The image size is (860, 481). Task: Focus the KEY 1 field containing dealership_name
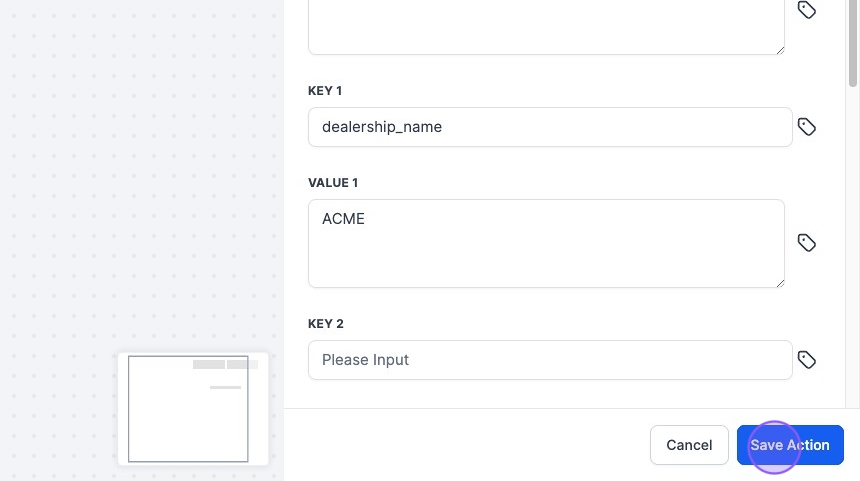point(549,127)
